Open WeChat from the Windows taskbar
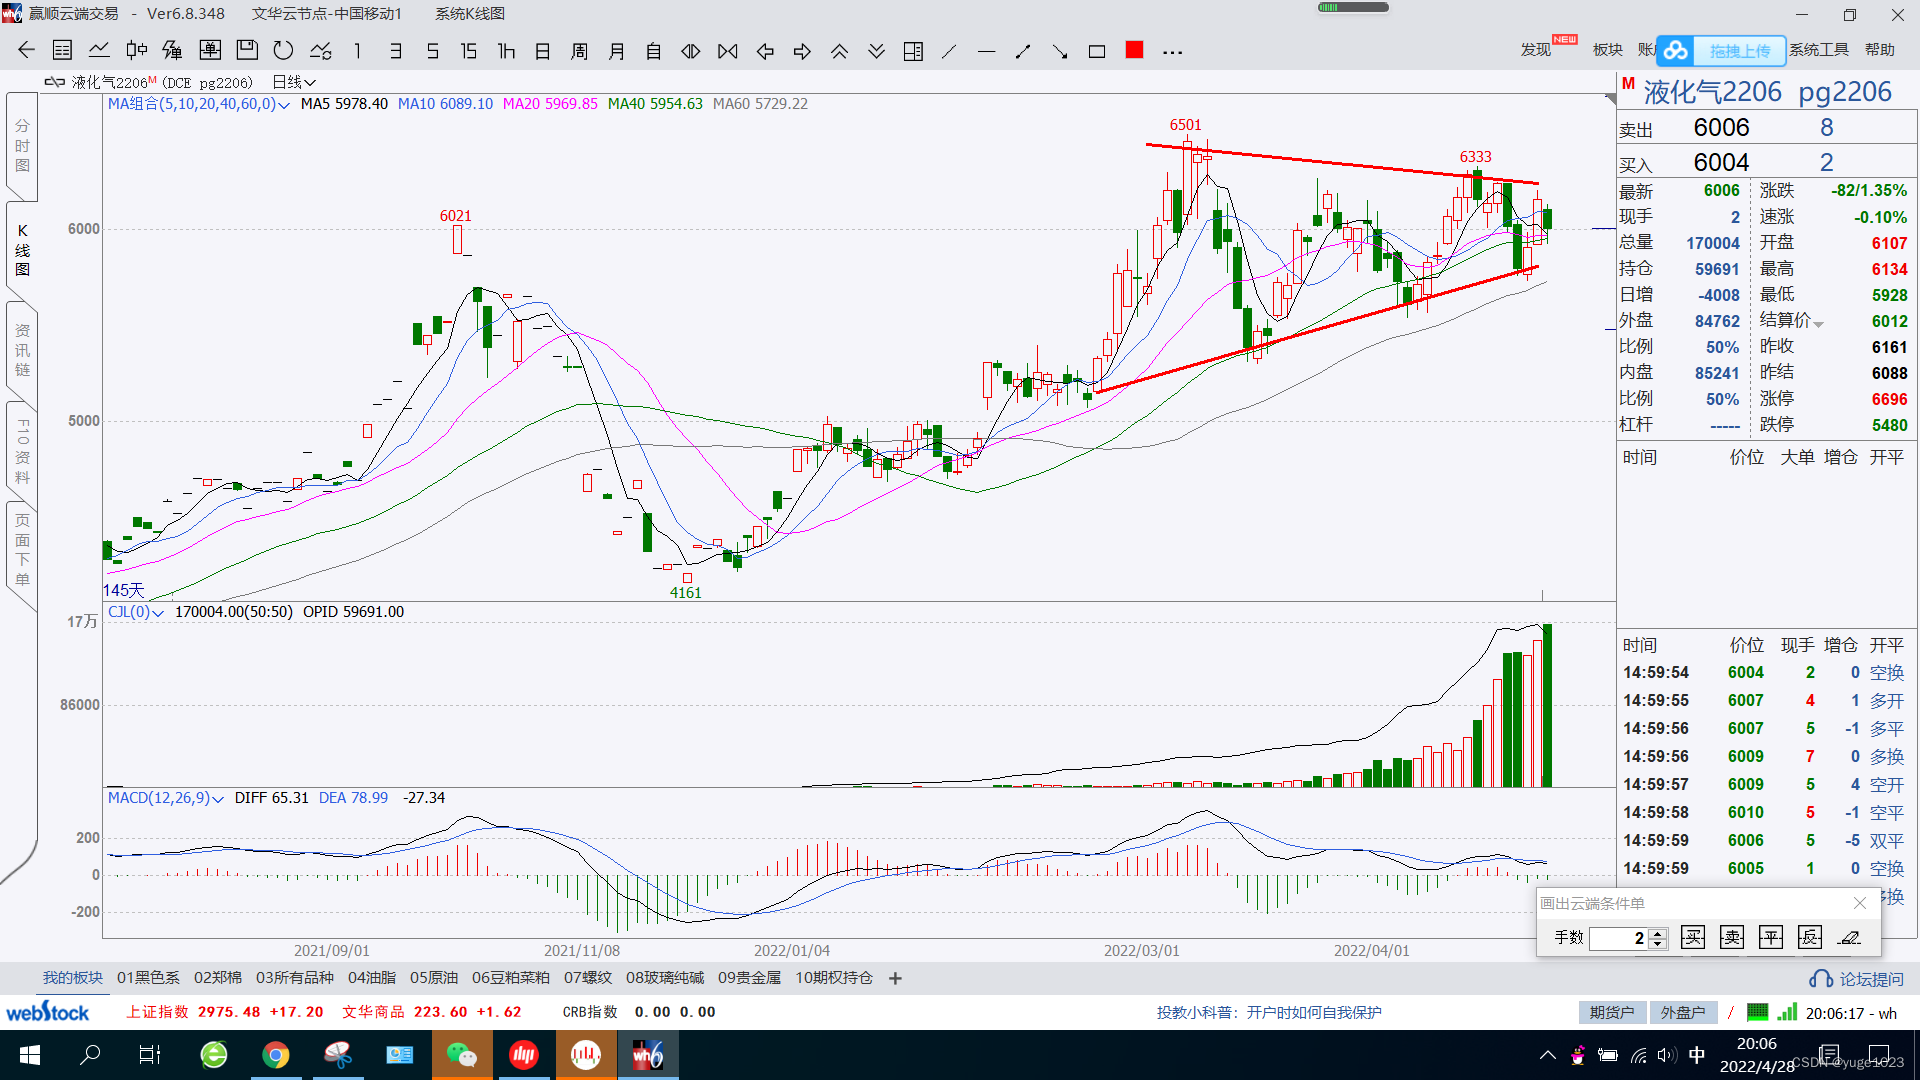Viewport: 1920px width, 1080px height. point(461,1055)
